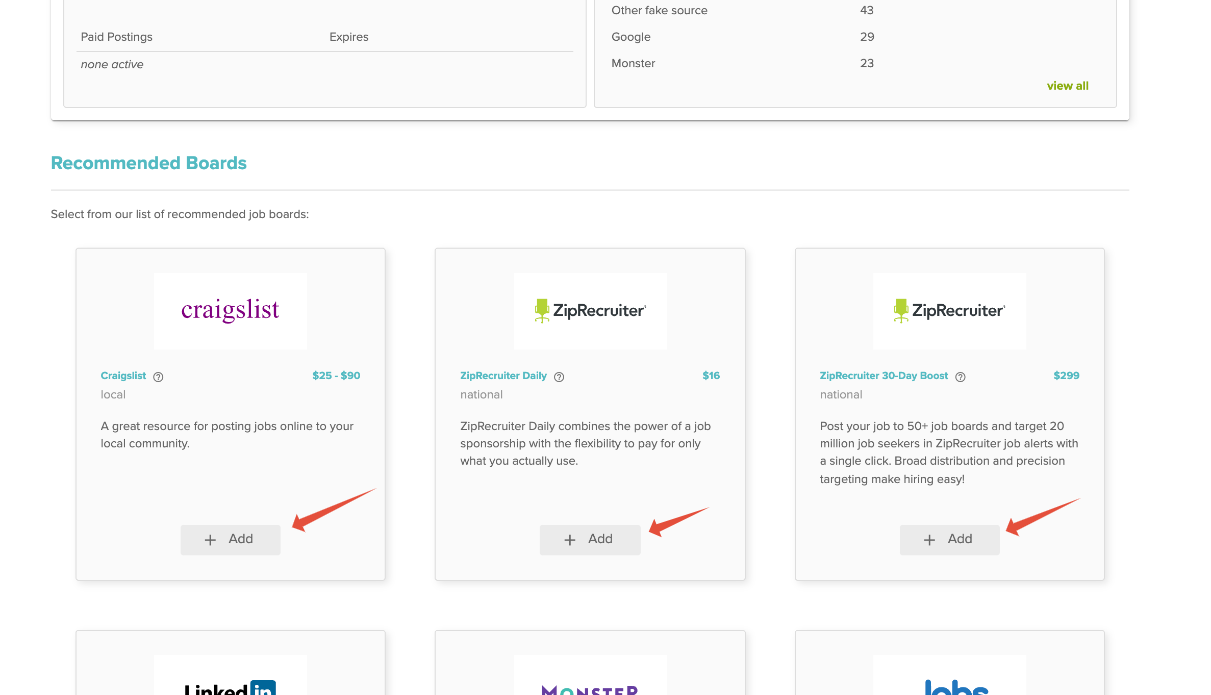Open the Craigslist board title link

[123, 376]
